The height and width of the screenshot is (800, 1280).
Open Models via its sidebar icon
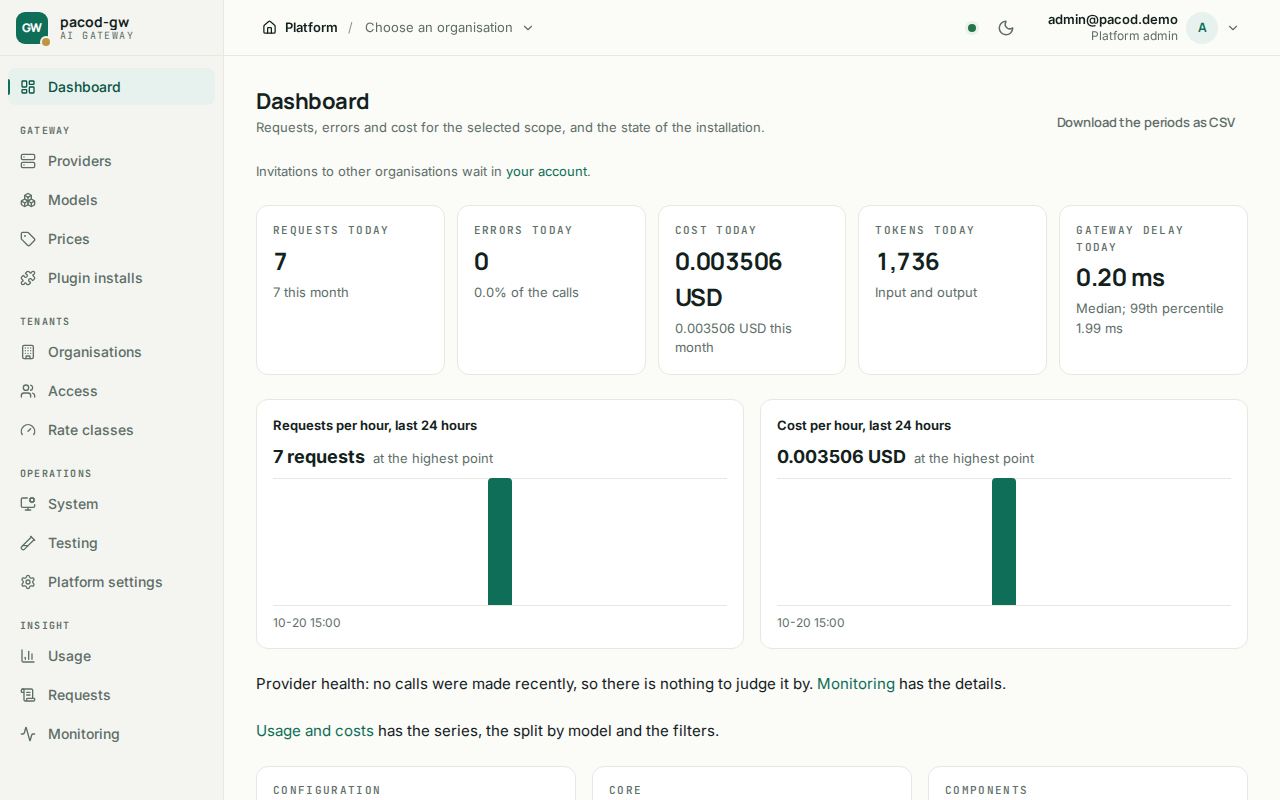(x=28, y=200)
